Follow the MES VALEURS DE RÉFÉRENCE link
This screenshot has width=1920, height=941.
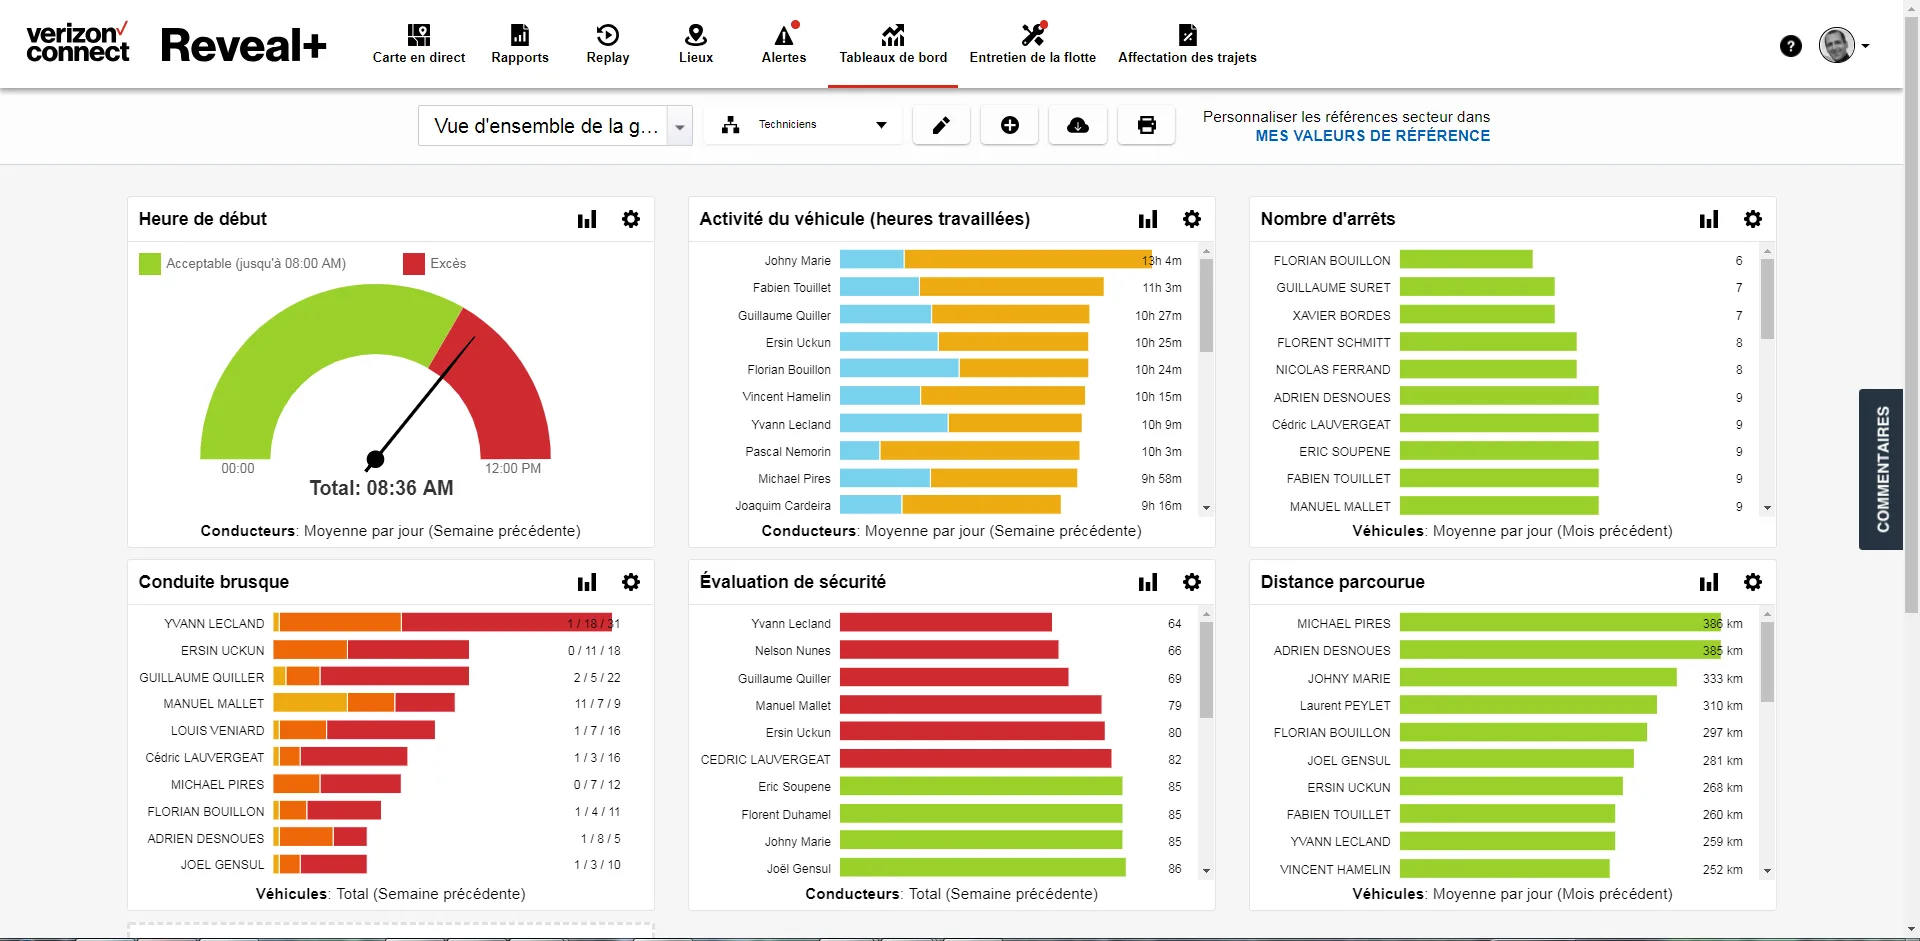[1372, 136]
